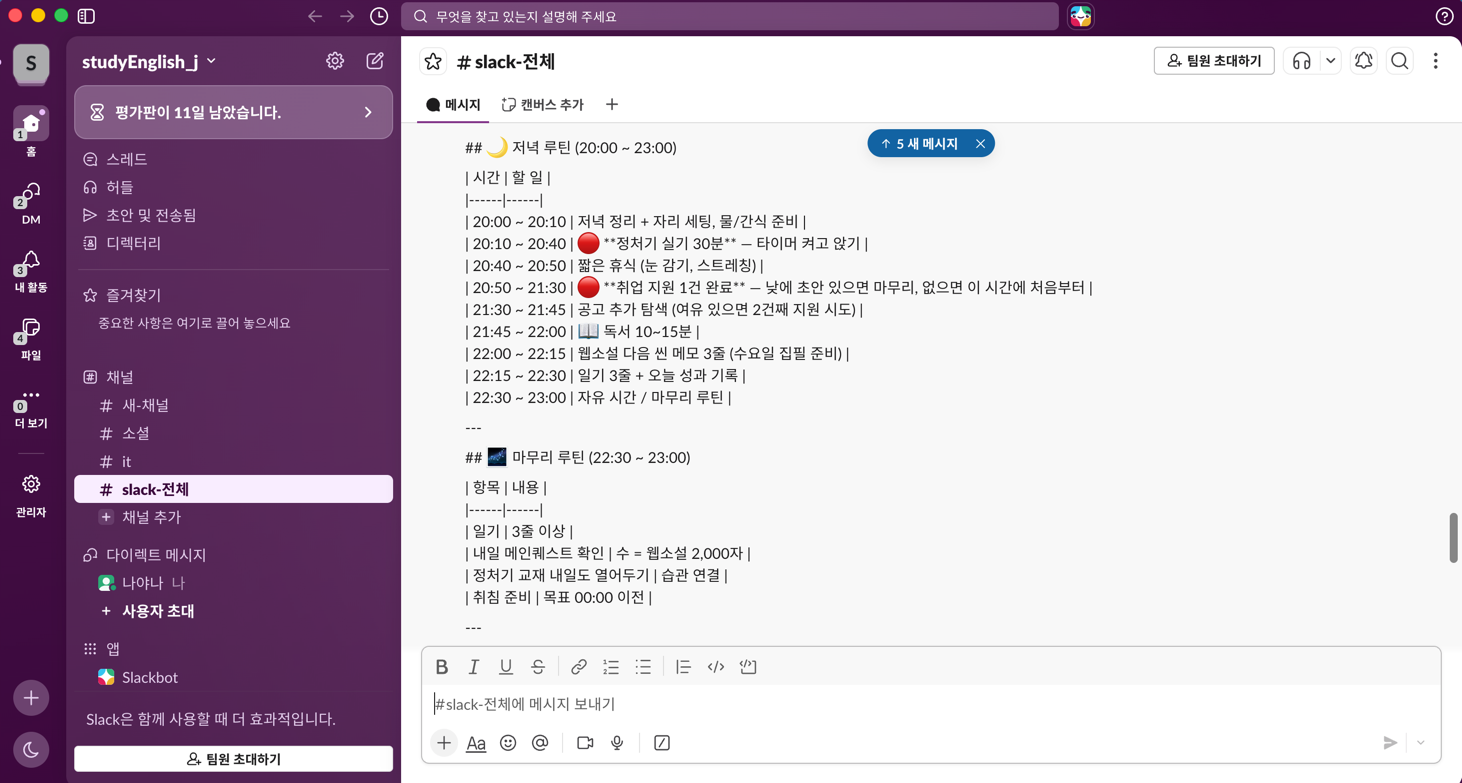Open sidebar preferences gear icon

335,61
